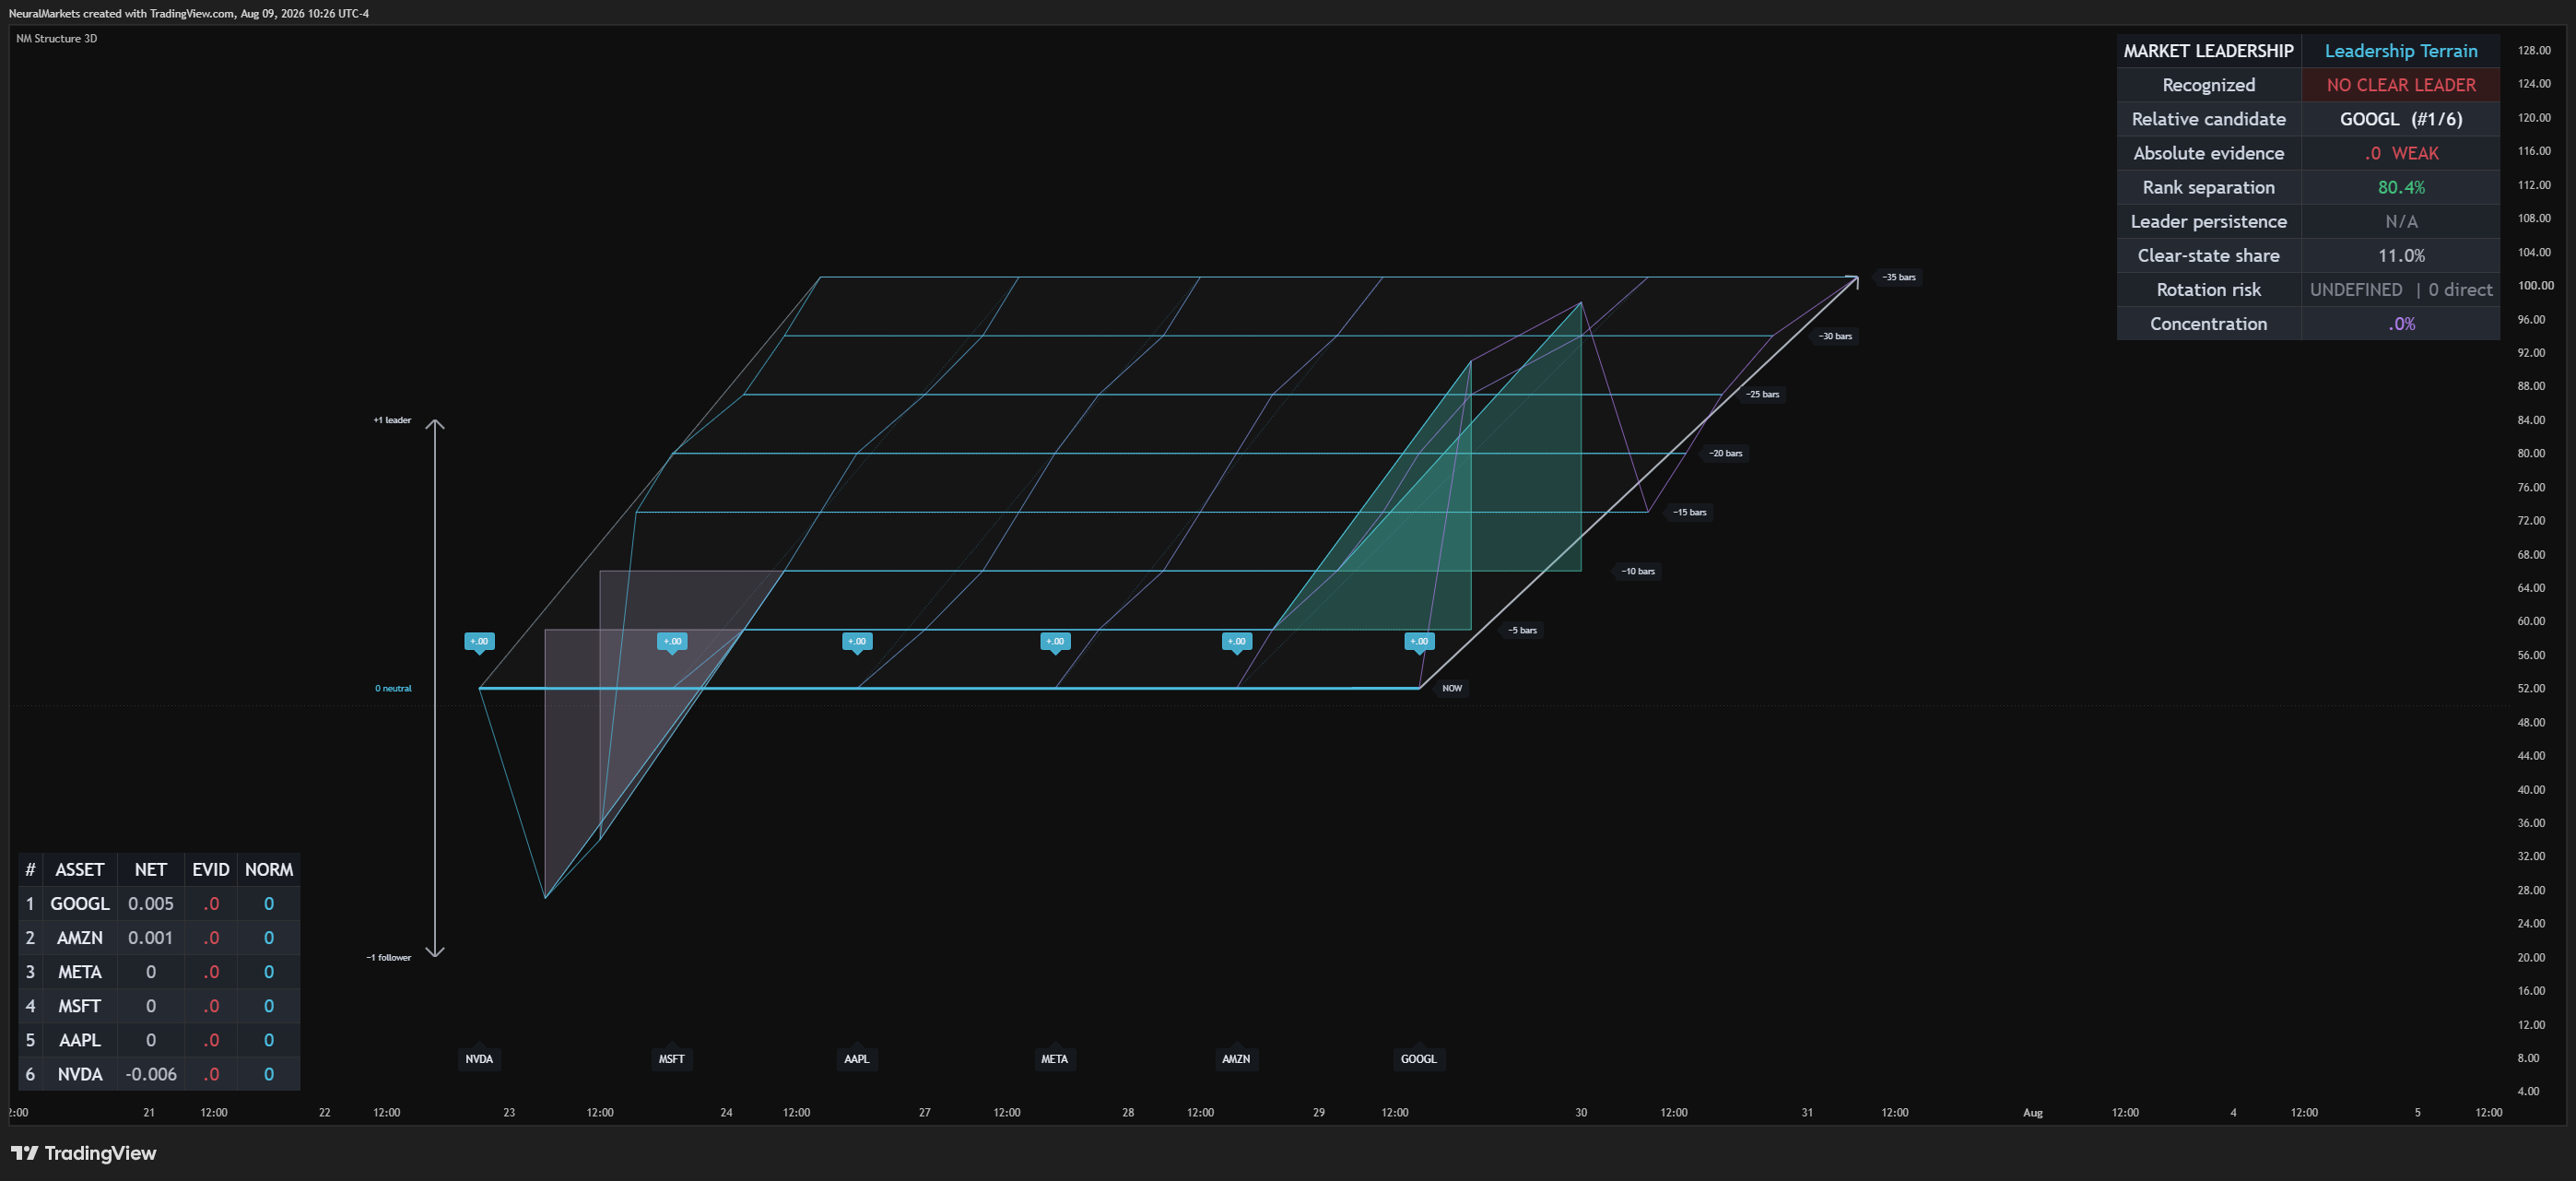The height and width of the screenshot is (1181, 2576).
Task: Click the NOW depth label
Action: click(x=1452, y=688)
